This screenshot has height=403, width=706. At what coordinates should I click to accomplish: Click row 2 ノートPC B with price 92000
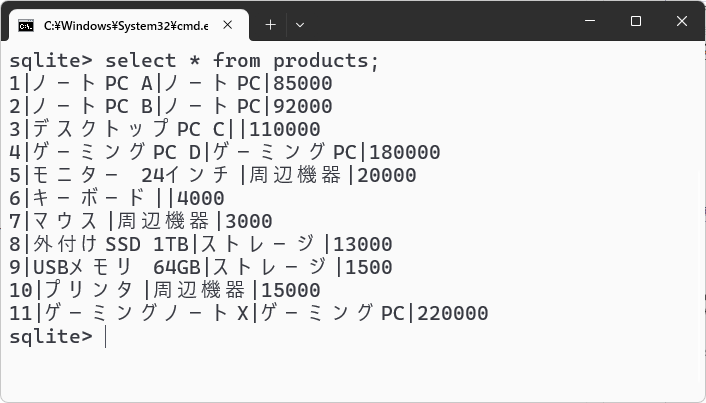pos(171,106)
